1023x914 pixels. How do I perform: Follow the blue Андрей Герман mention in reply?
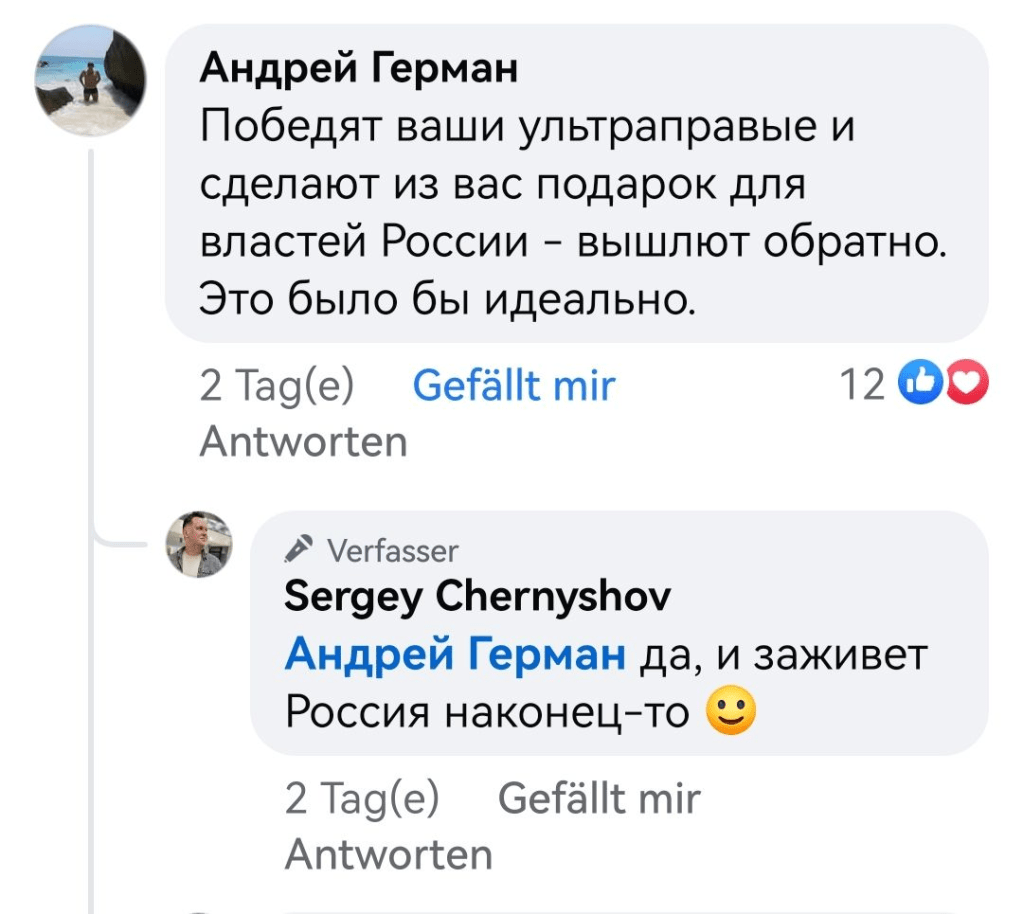454,655
